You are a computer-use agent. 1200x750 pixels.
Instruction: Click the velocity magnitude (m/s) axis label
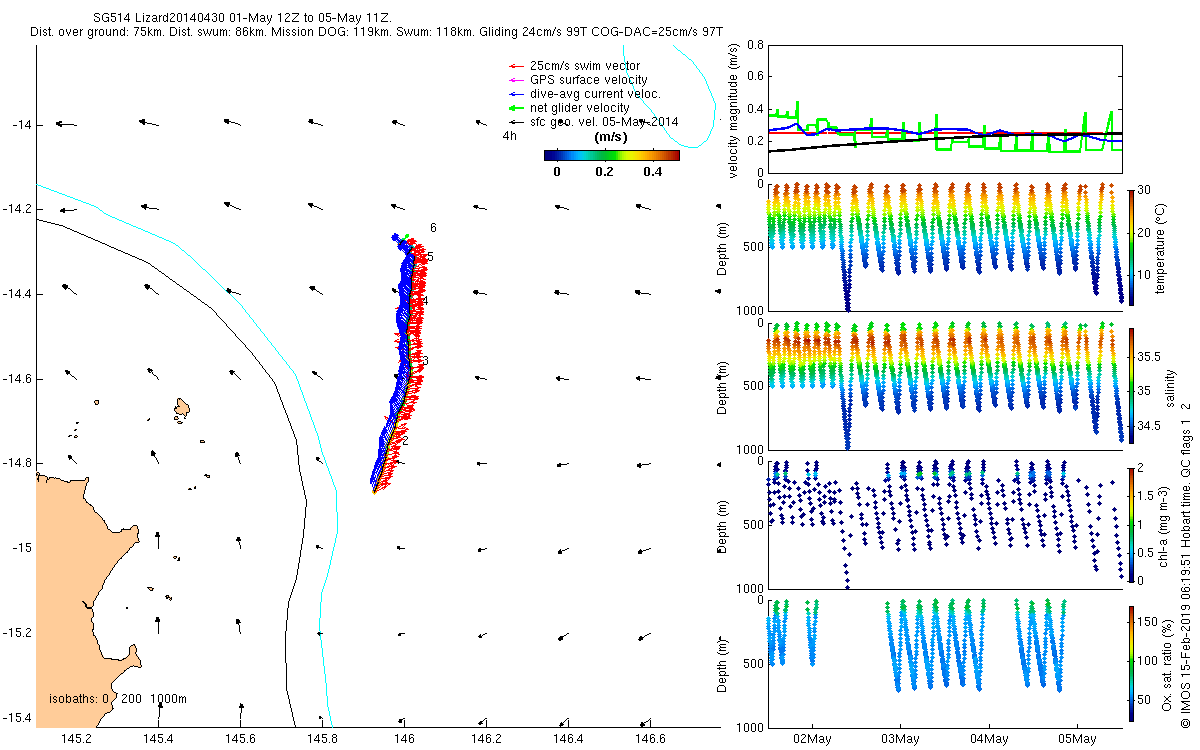tap(734, 110)
